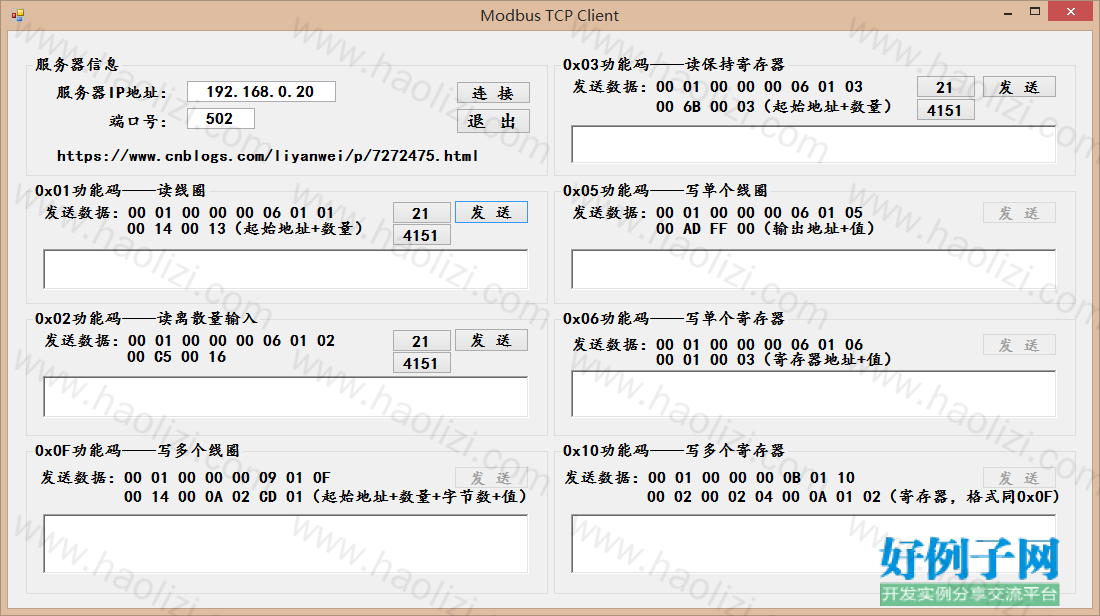Click the 0x01 read coils response box

tap(286, 269)
